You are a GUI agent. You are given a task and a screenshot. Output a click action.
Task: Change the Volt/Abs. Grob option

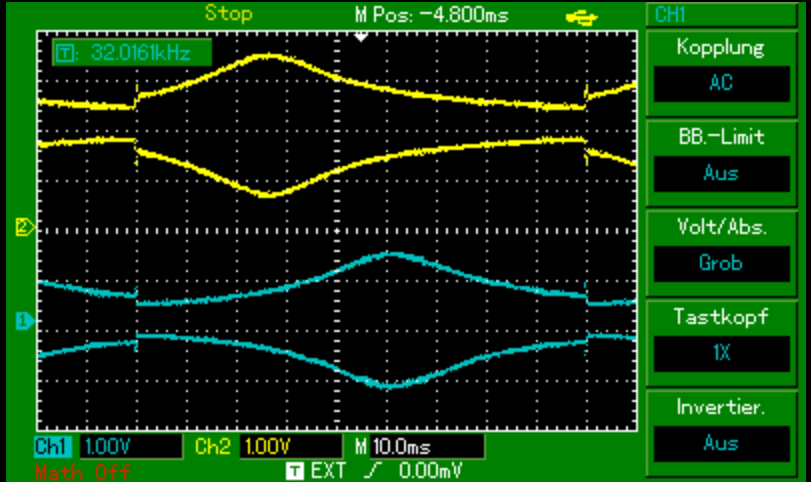point(720,263)
